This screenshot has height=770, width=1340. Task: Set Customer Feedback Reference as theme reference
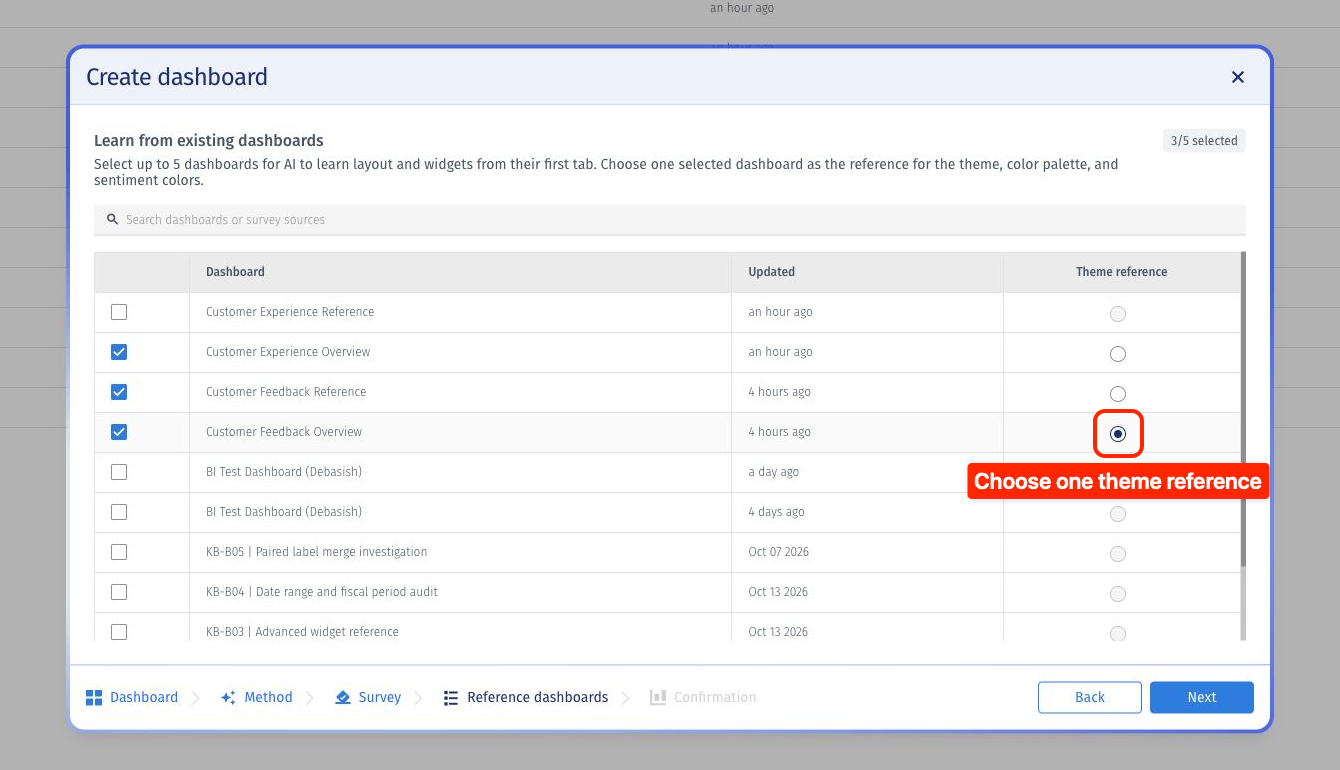point(1118,394)
